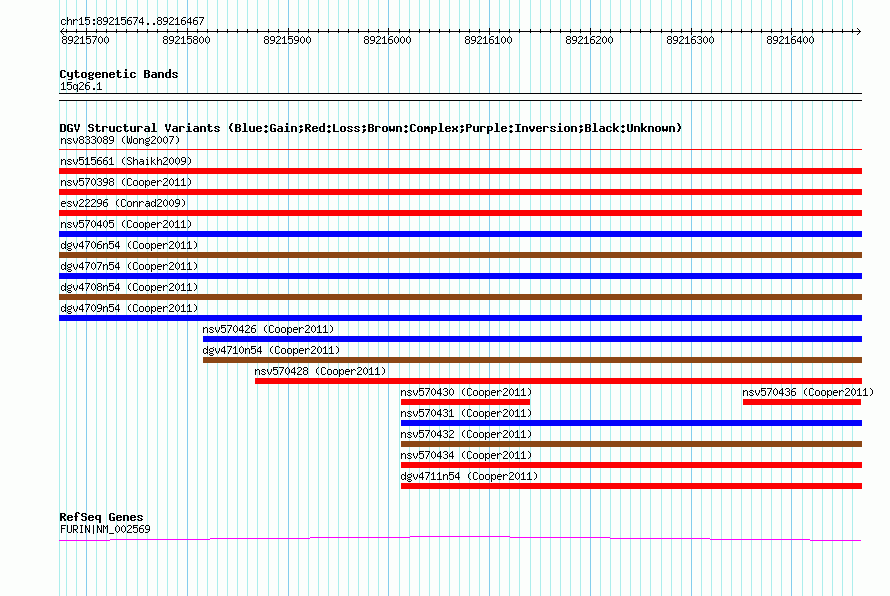Select the dgv4711n54 red loss bar

coord(631,486)
